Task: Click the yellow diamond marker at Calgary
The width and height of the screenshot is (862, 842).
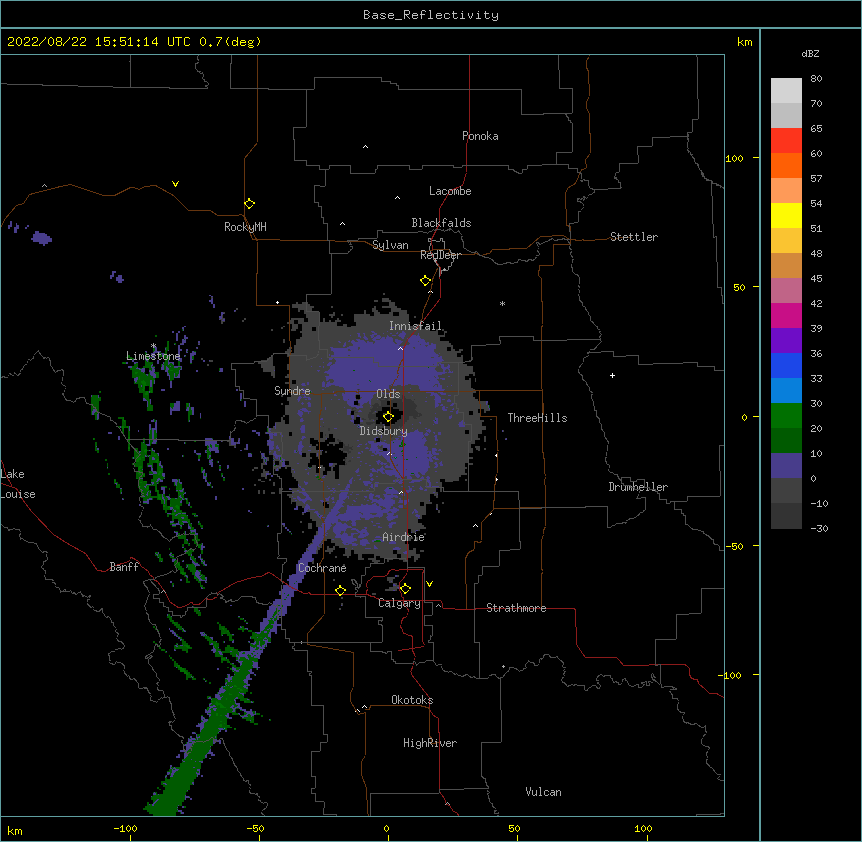Action: pyautogui.click(x=405, y=589)
